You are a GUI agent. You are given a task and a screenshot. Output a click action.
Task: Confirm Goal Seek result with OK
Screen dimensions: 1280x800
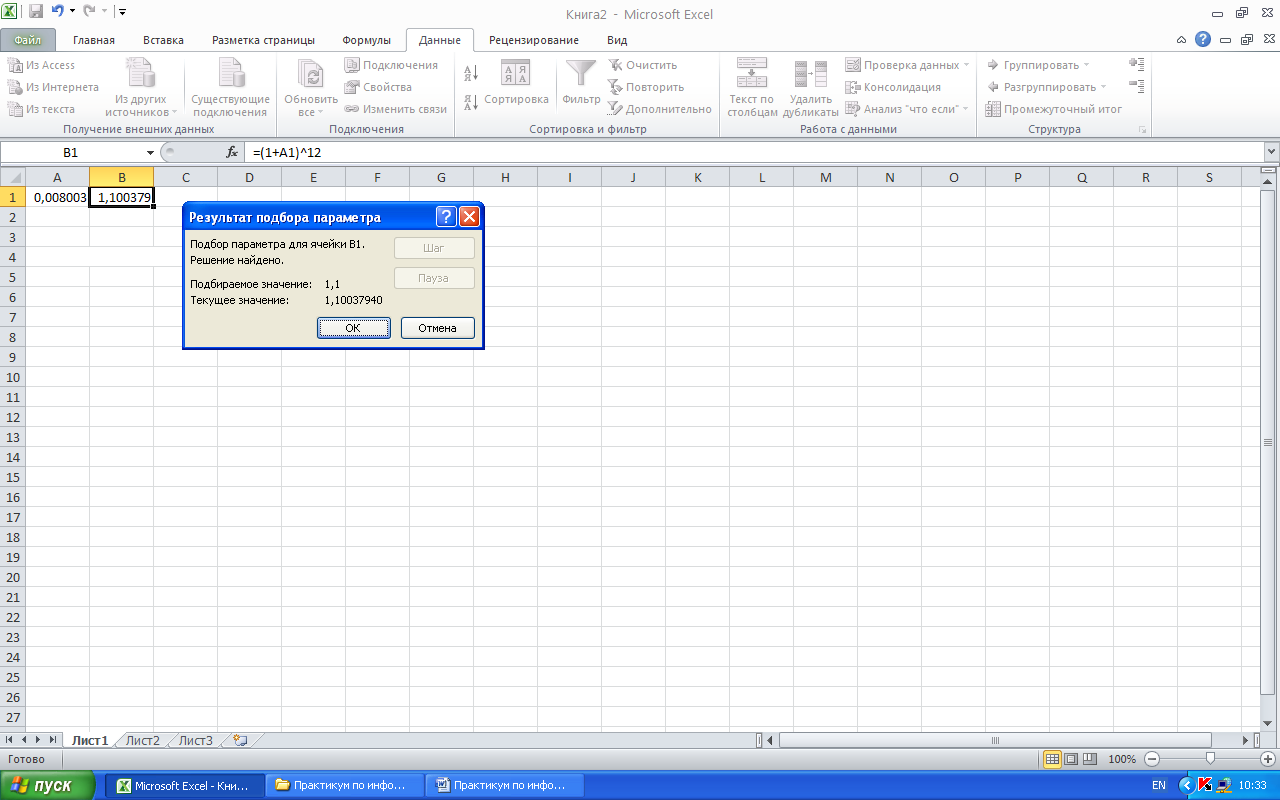click(x=354, y=328)
